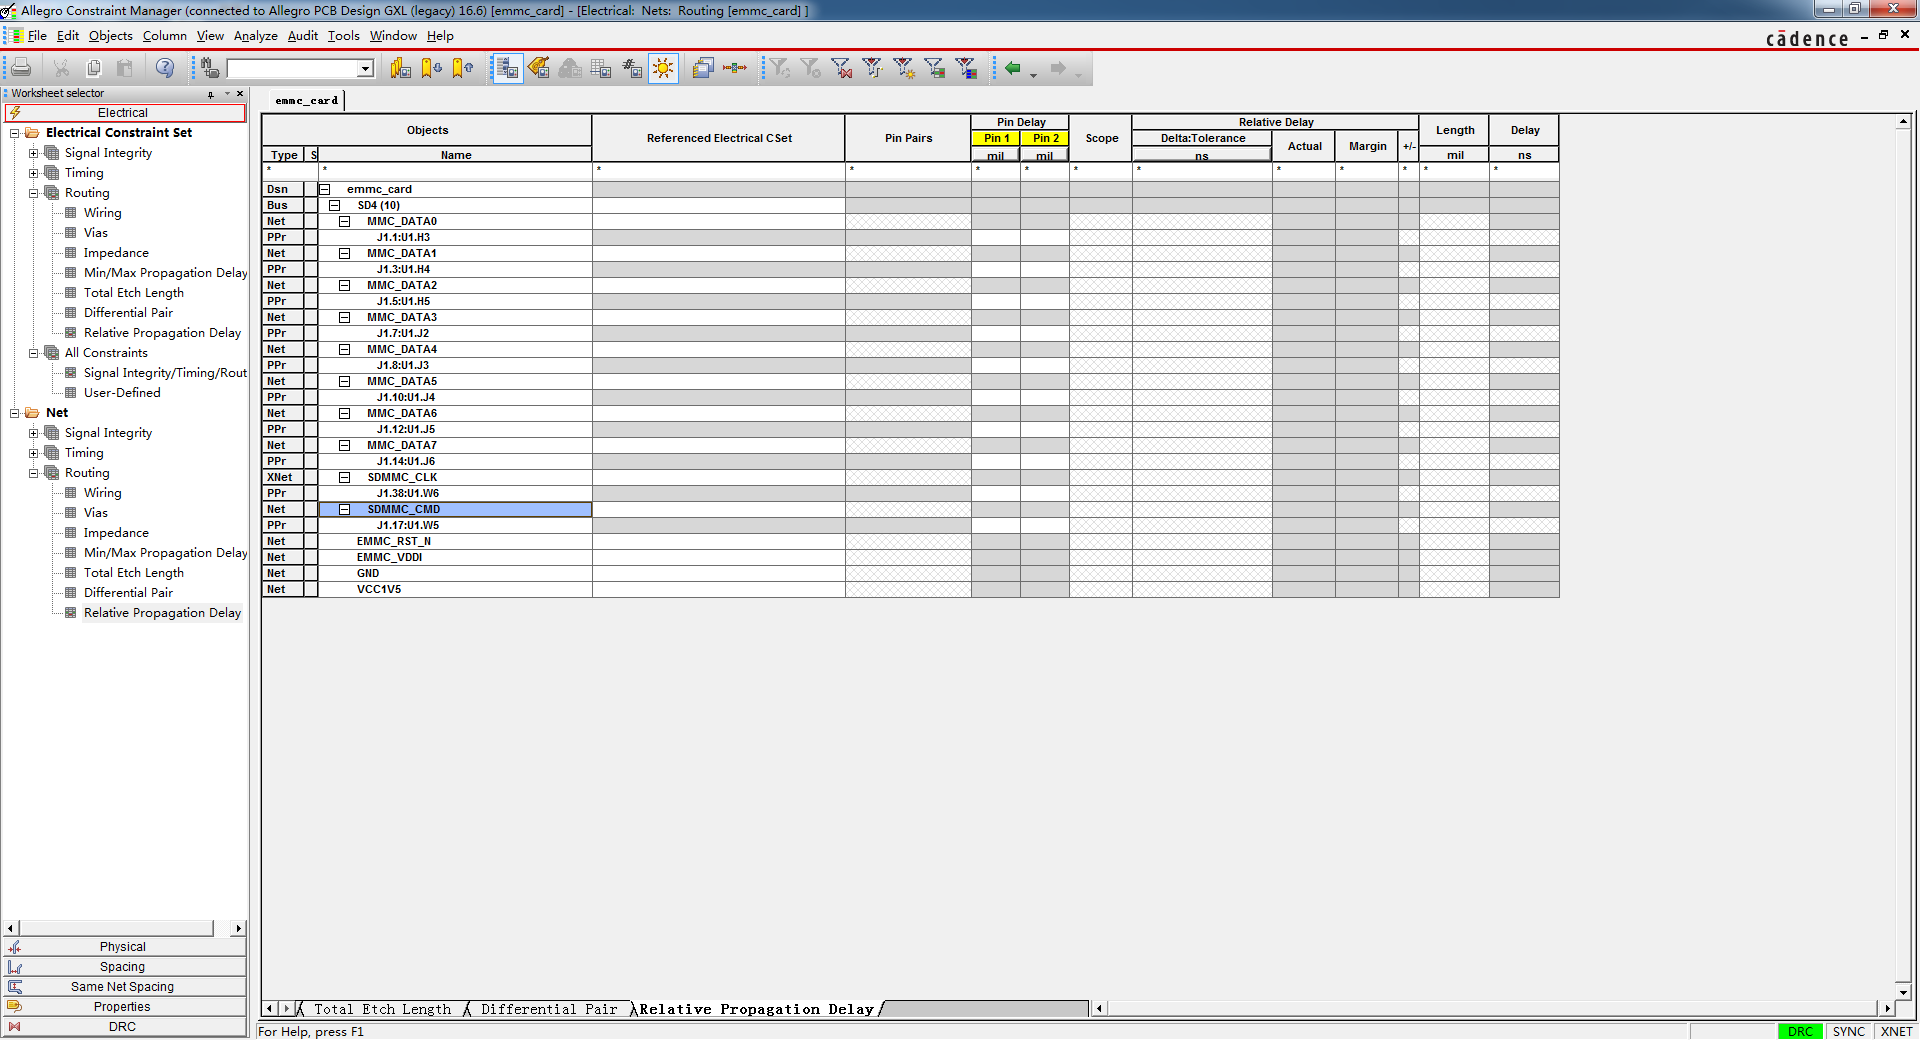Screen dimensions: 1920x1040
Task: Open the Analyze menu
Action: pyautogui.click(x=256, y=36)
